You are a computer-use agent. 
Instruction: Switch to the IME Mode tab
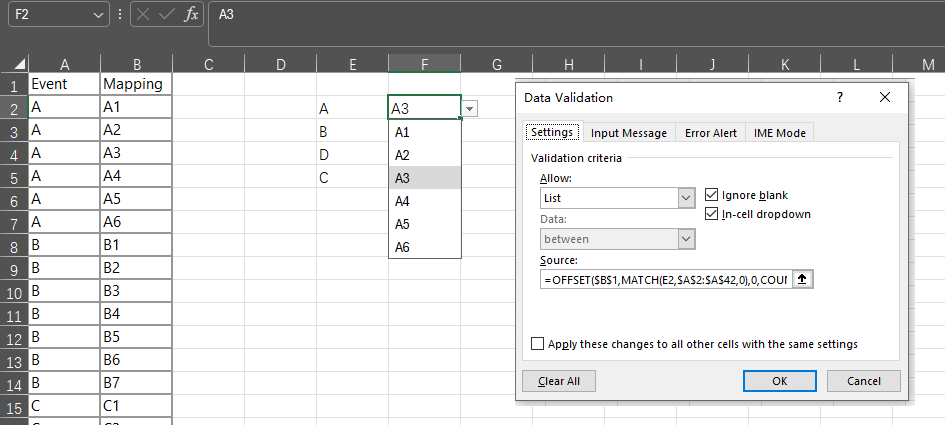[x=780, y=133]
